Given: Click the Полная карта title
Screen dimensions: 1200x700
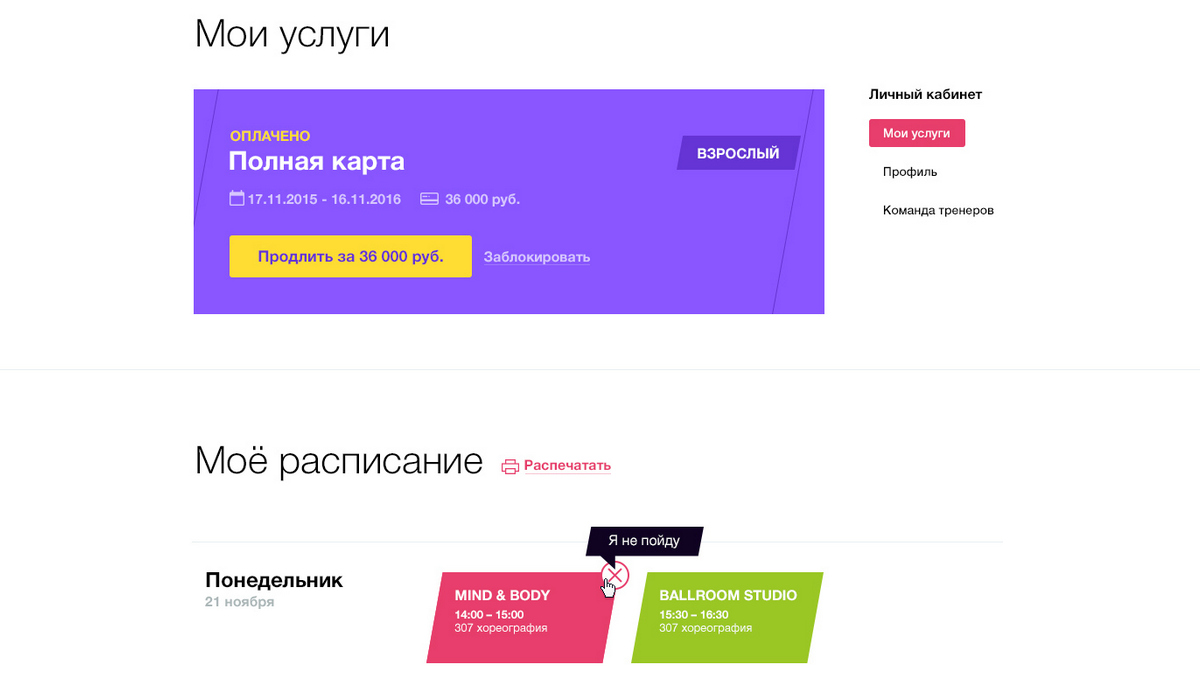Looking at the screenshot, I should click(x=317, y=162).
